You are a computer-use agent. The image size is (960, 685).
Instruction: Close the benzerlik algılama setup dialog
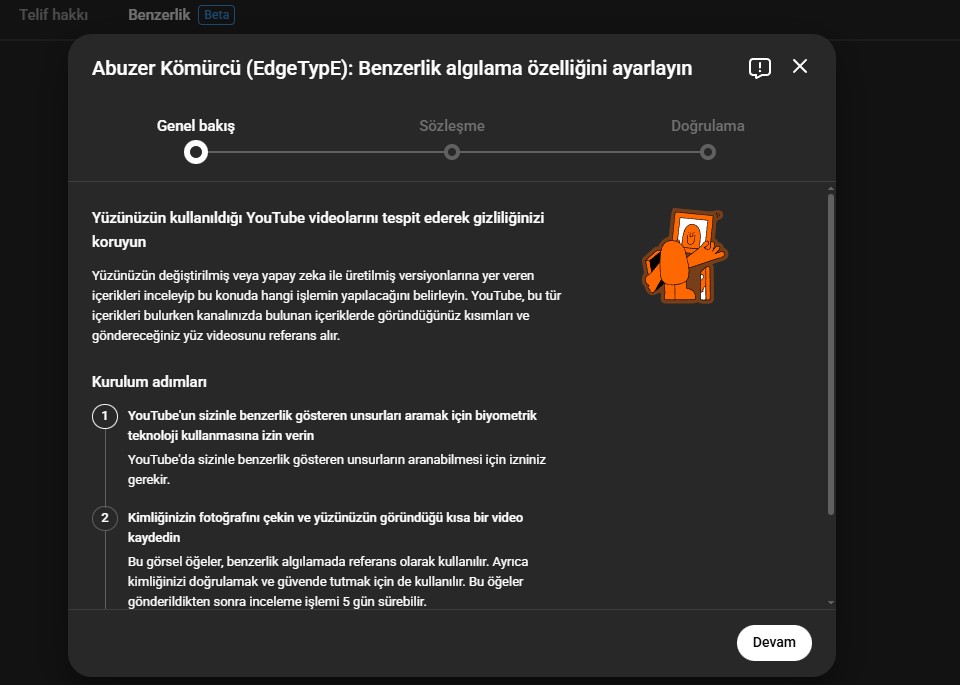799,67
